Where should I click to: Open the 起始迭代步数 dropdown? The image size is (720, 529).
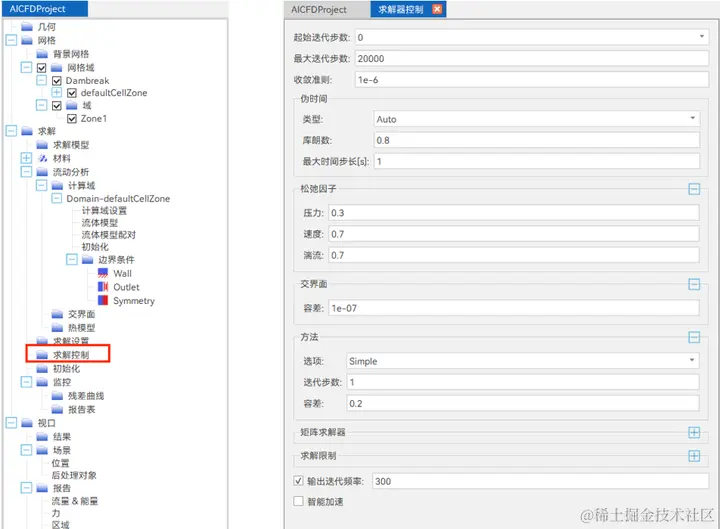click(702, 37)
